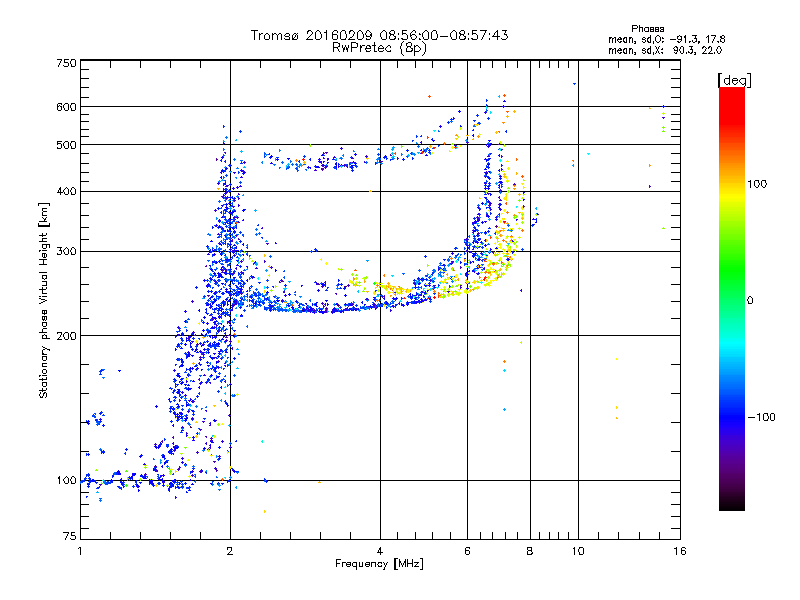Click the phase colorbar gradient
The width and height of the screenshot is (800, 600).
coord(732,298)
